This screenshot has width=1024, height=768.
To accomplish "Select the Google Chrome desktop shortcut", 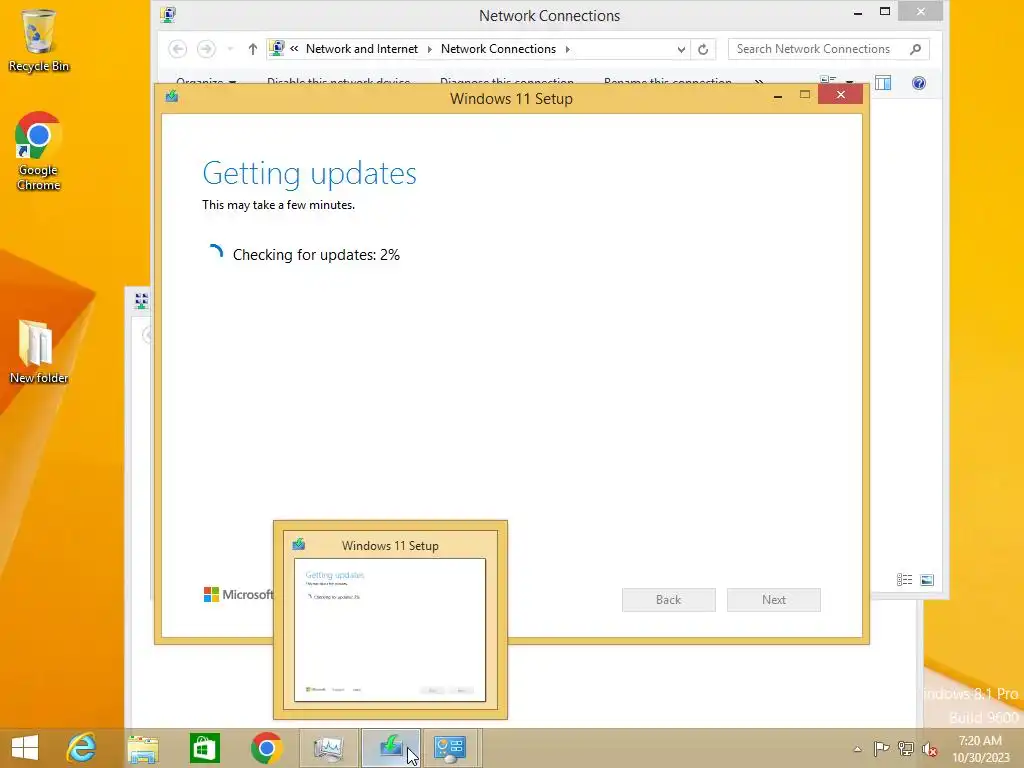I will [x=38, y=152].
